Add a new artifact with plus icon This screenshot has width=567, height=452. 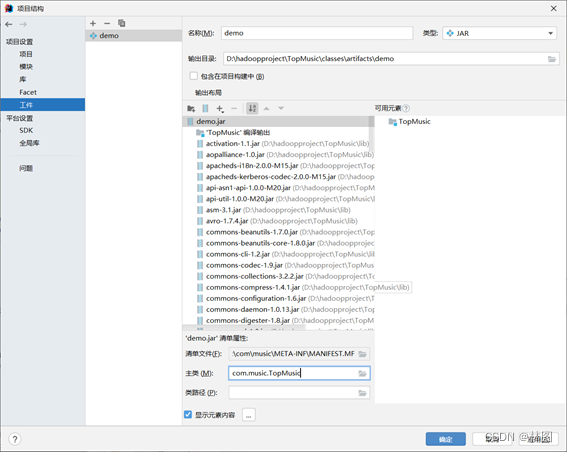coord(93,24)
